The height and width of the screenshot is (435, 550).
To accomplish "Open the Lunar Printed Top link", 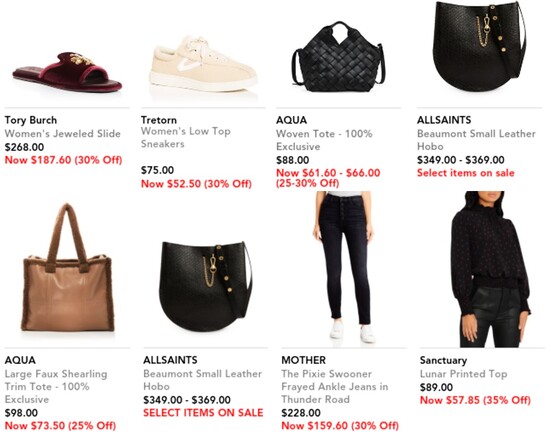I will click(463, 374).
